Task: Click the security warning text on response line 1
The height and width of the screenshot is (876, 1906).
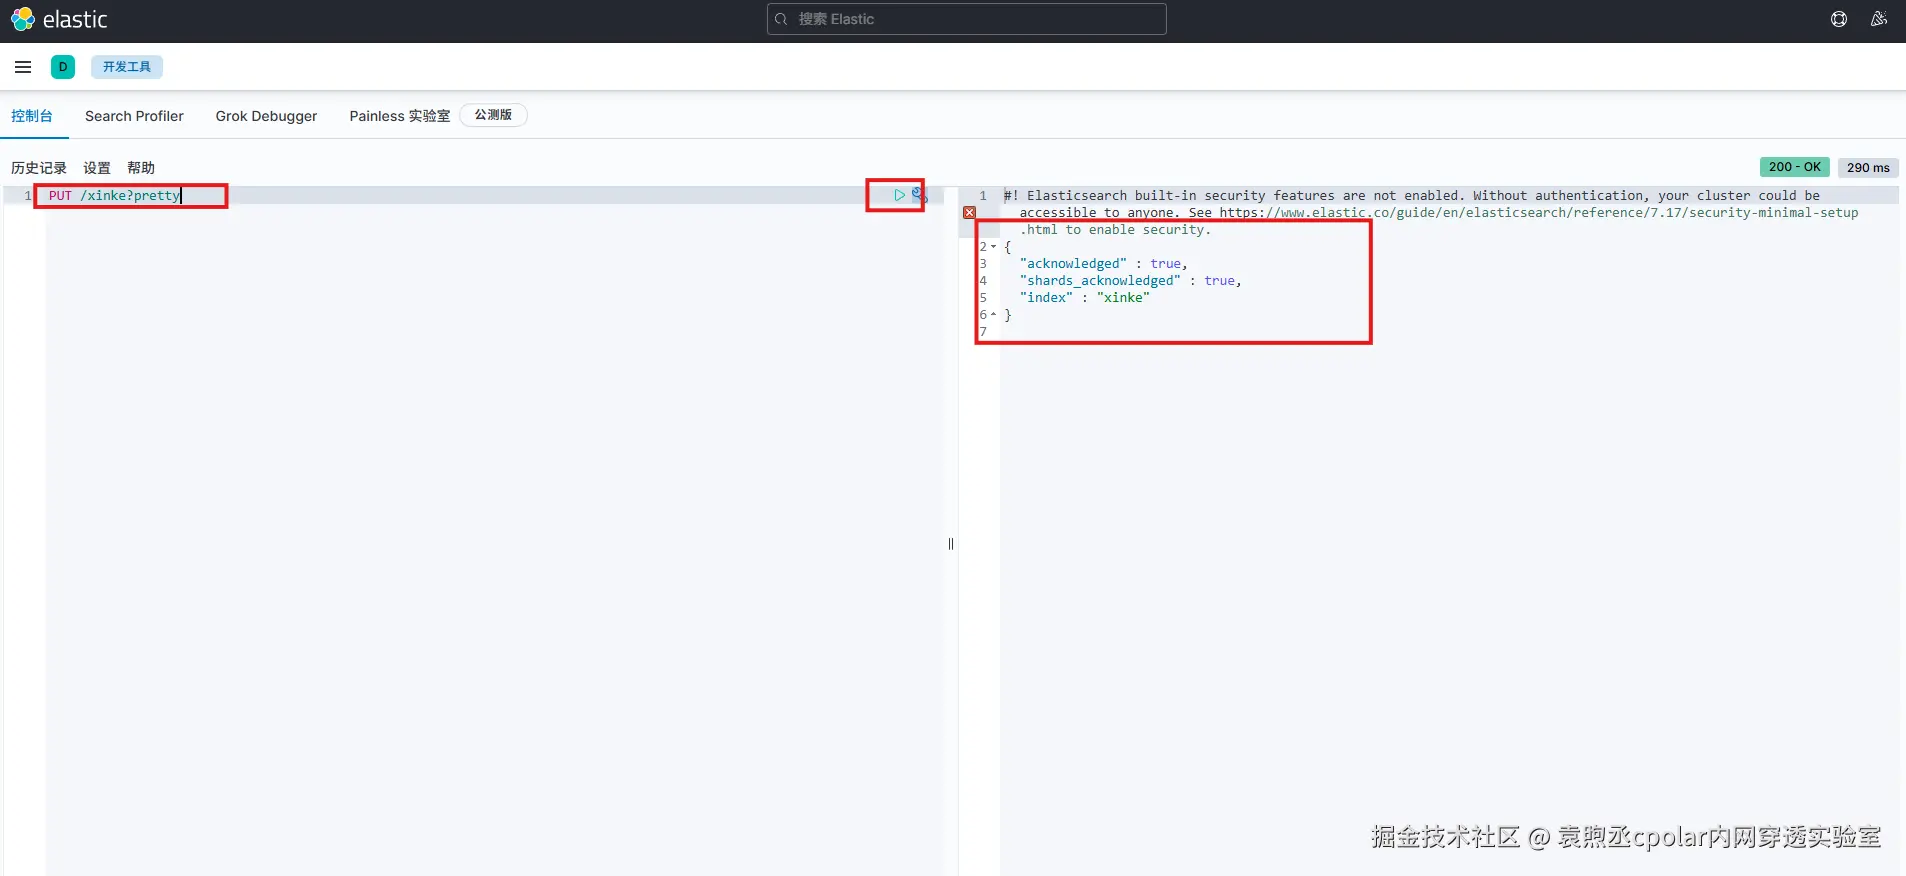Action: pos(1431,212)
